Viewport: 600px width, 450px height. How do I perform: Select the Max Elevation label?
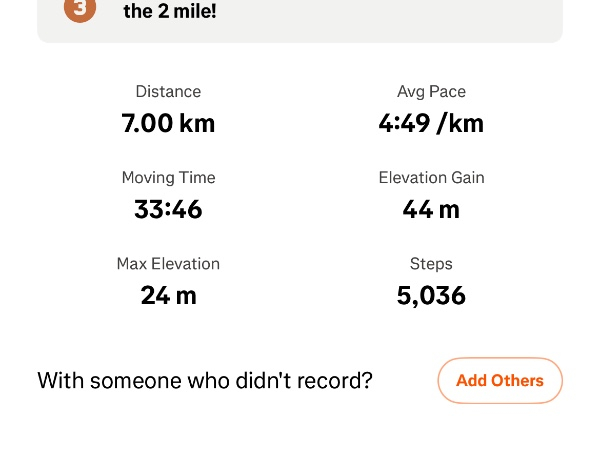click(168, 264)
